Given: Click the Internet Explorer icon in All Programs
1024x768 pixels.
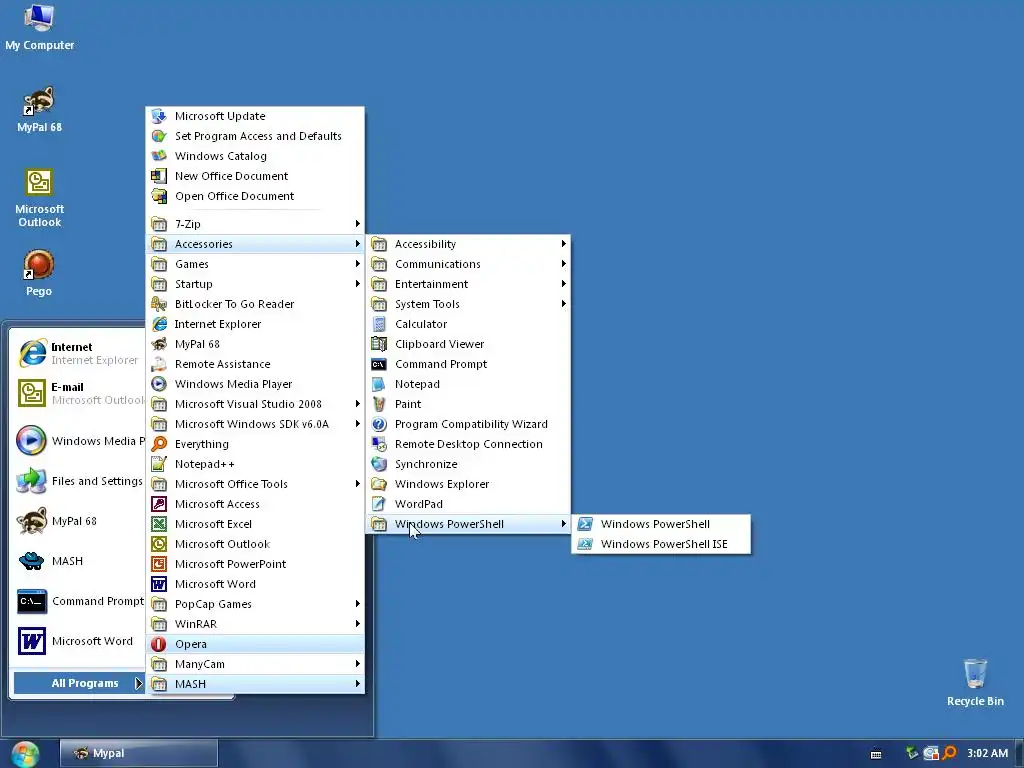Looking at the screenshot, I should coord(159,324).
